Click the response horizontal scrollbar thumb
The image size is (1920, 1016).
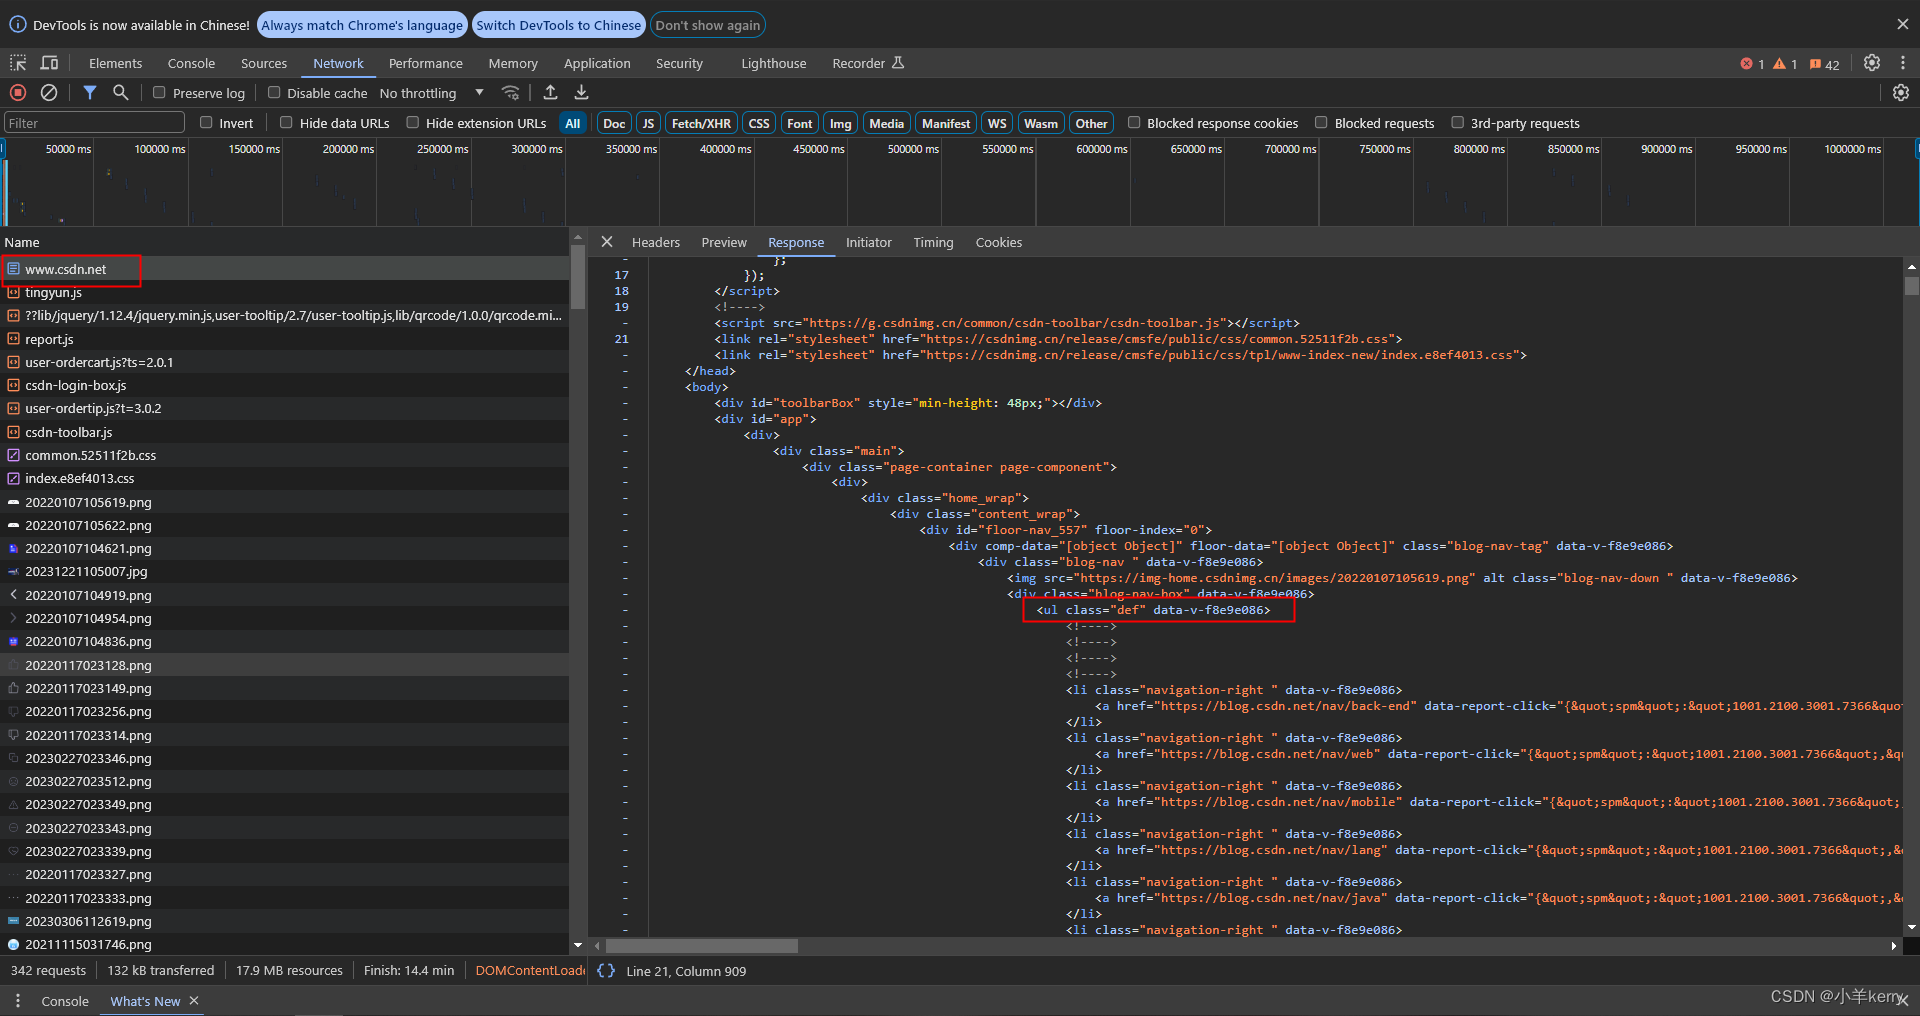702,945
